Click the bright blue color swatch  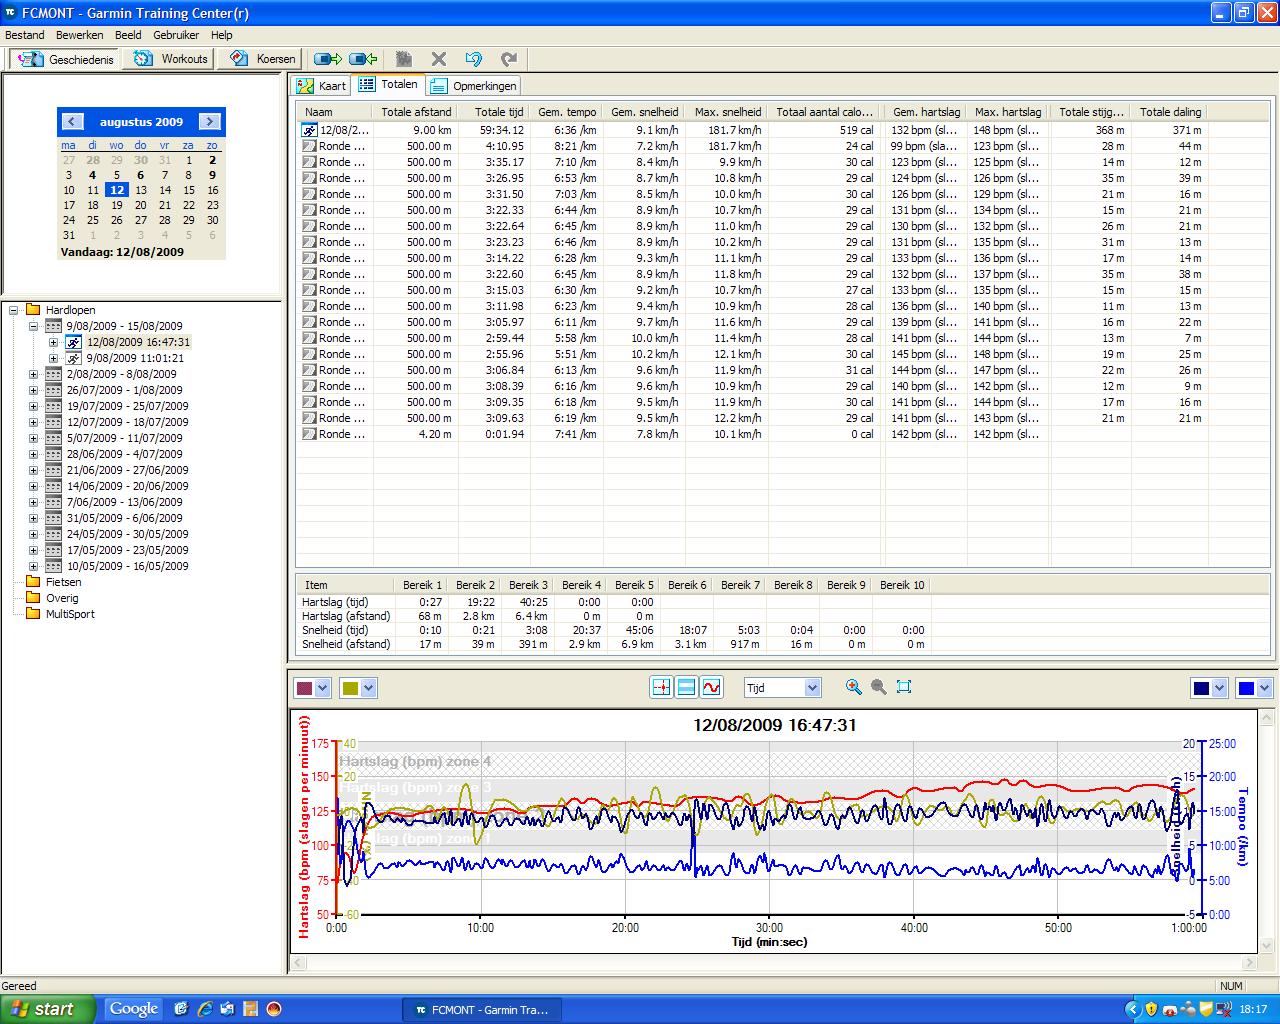pos(1246,688)
